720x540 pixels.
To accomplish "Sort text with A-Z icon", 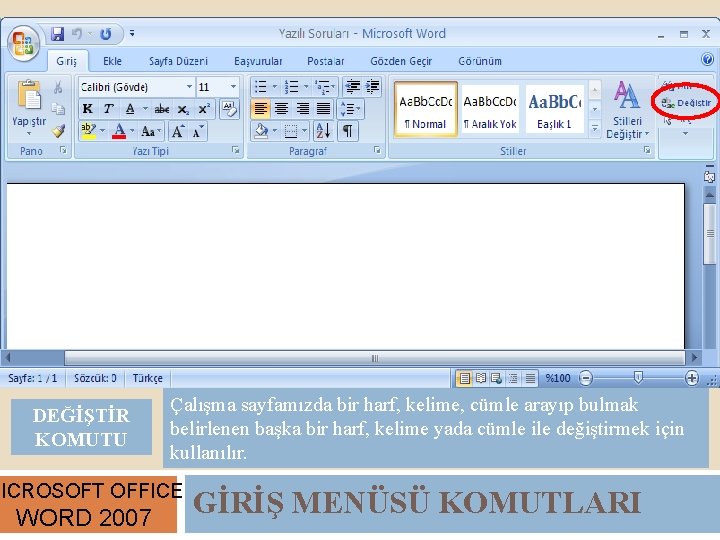I will pyautogui.click(x=323, y=131).
